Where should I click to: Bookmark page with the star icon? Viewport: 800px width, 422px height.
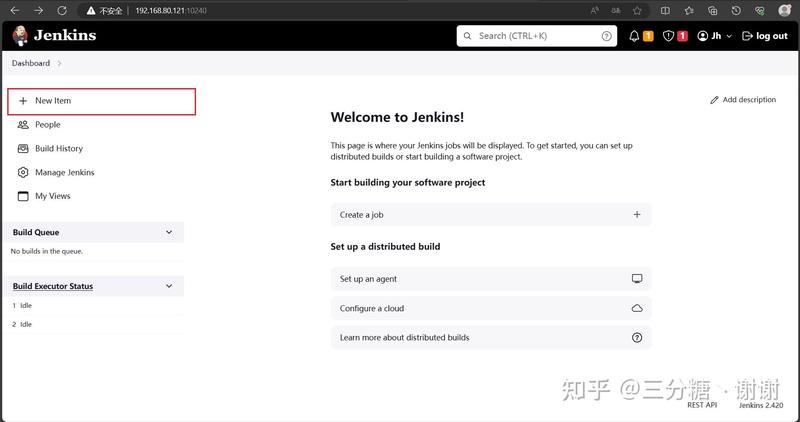tap(637, 10)
